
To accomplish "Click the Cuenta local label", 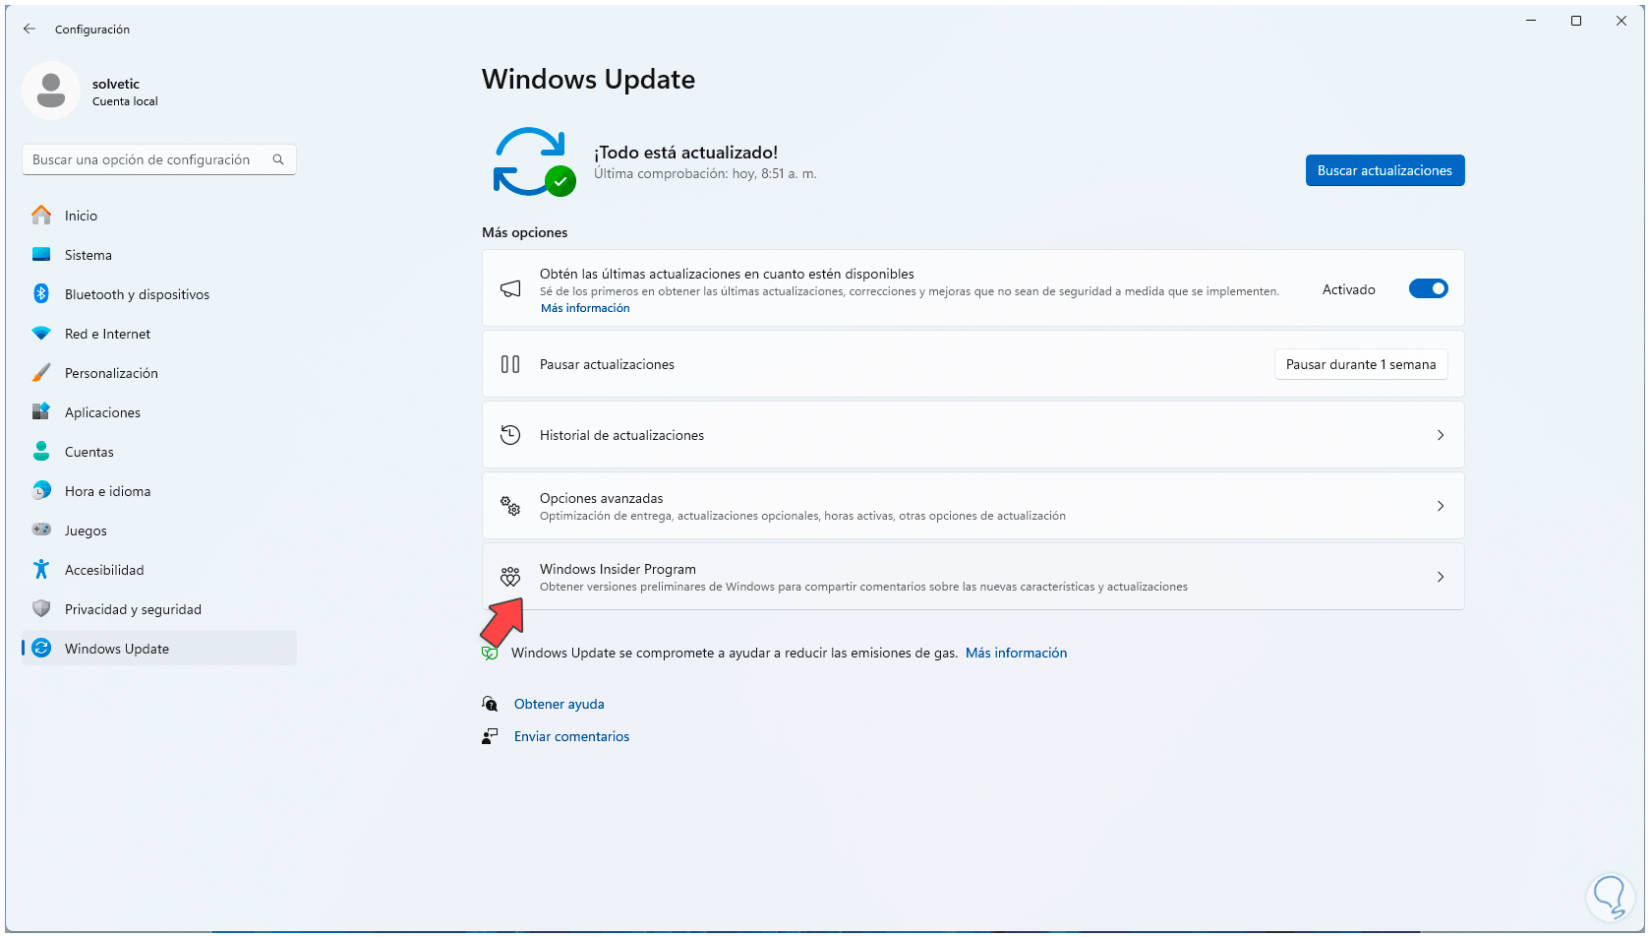I will coord(125,101).
